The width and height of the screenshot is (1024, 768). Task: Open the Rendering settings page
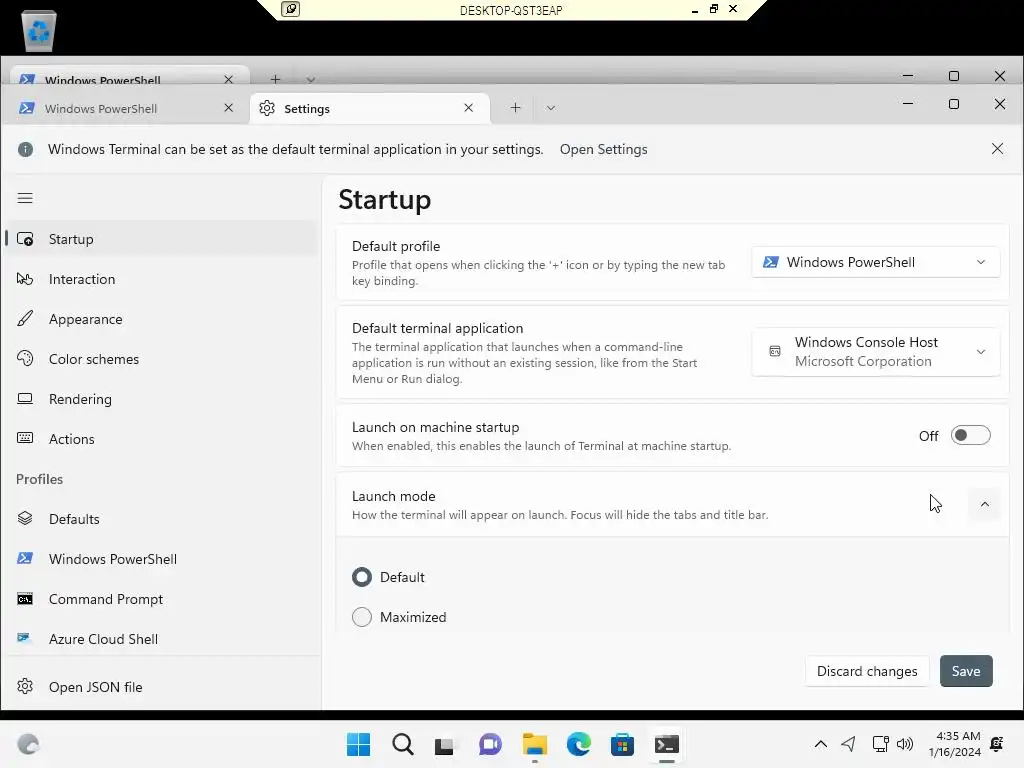[161, 399]
